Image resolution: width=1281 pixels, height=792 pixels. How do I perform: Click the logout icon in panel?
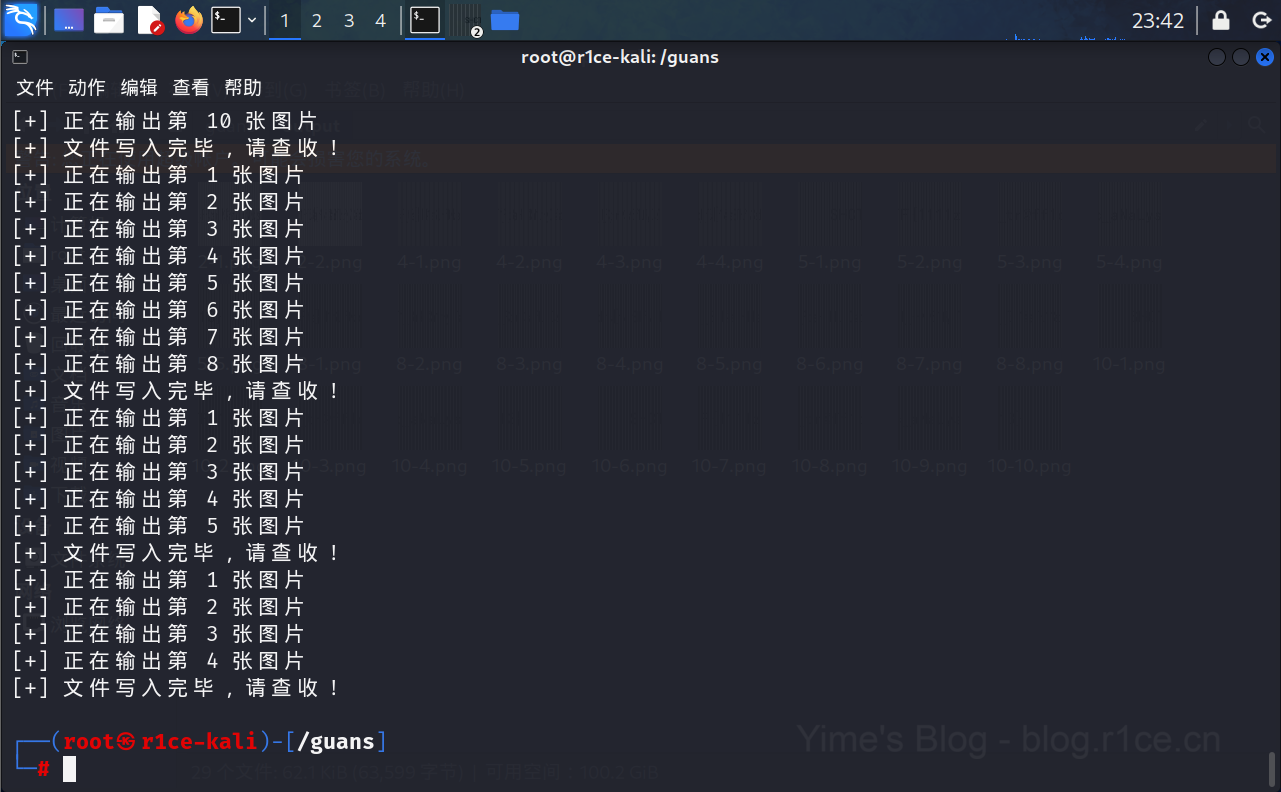pyautogui.click(x=1261, y=20)
